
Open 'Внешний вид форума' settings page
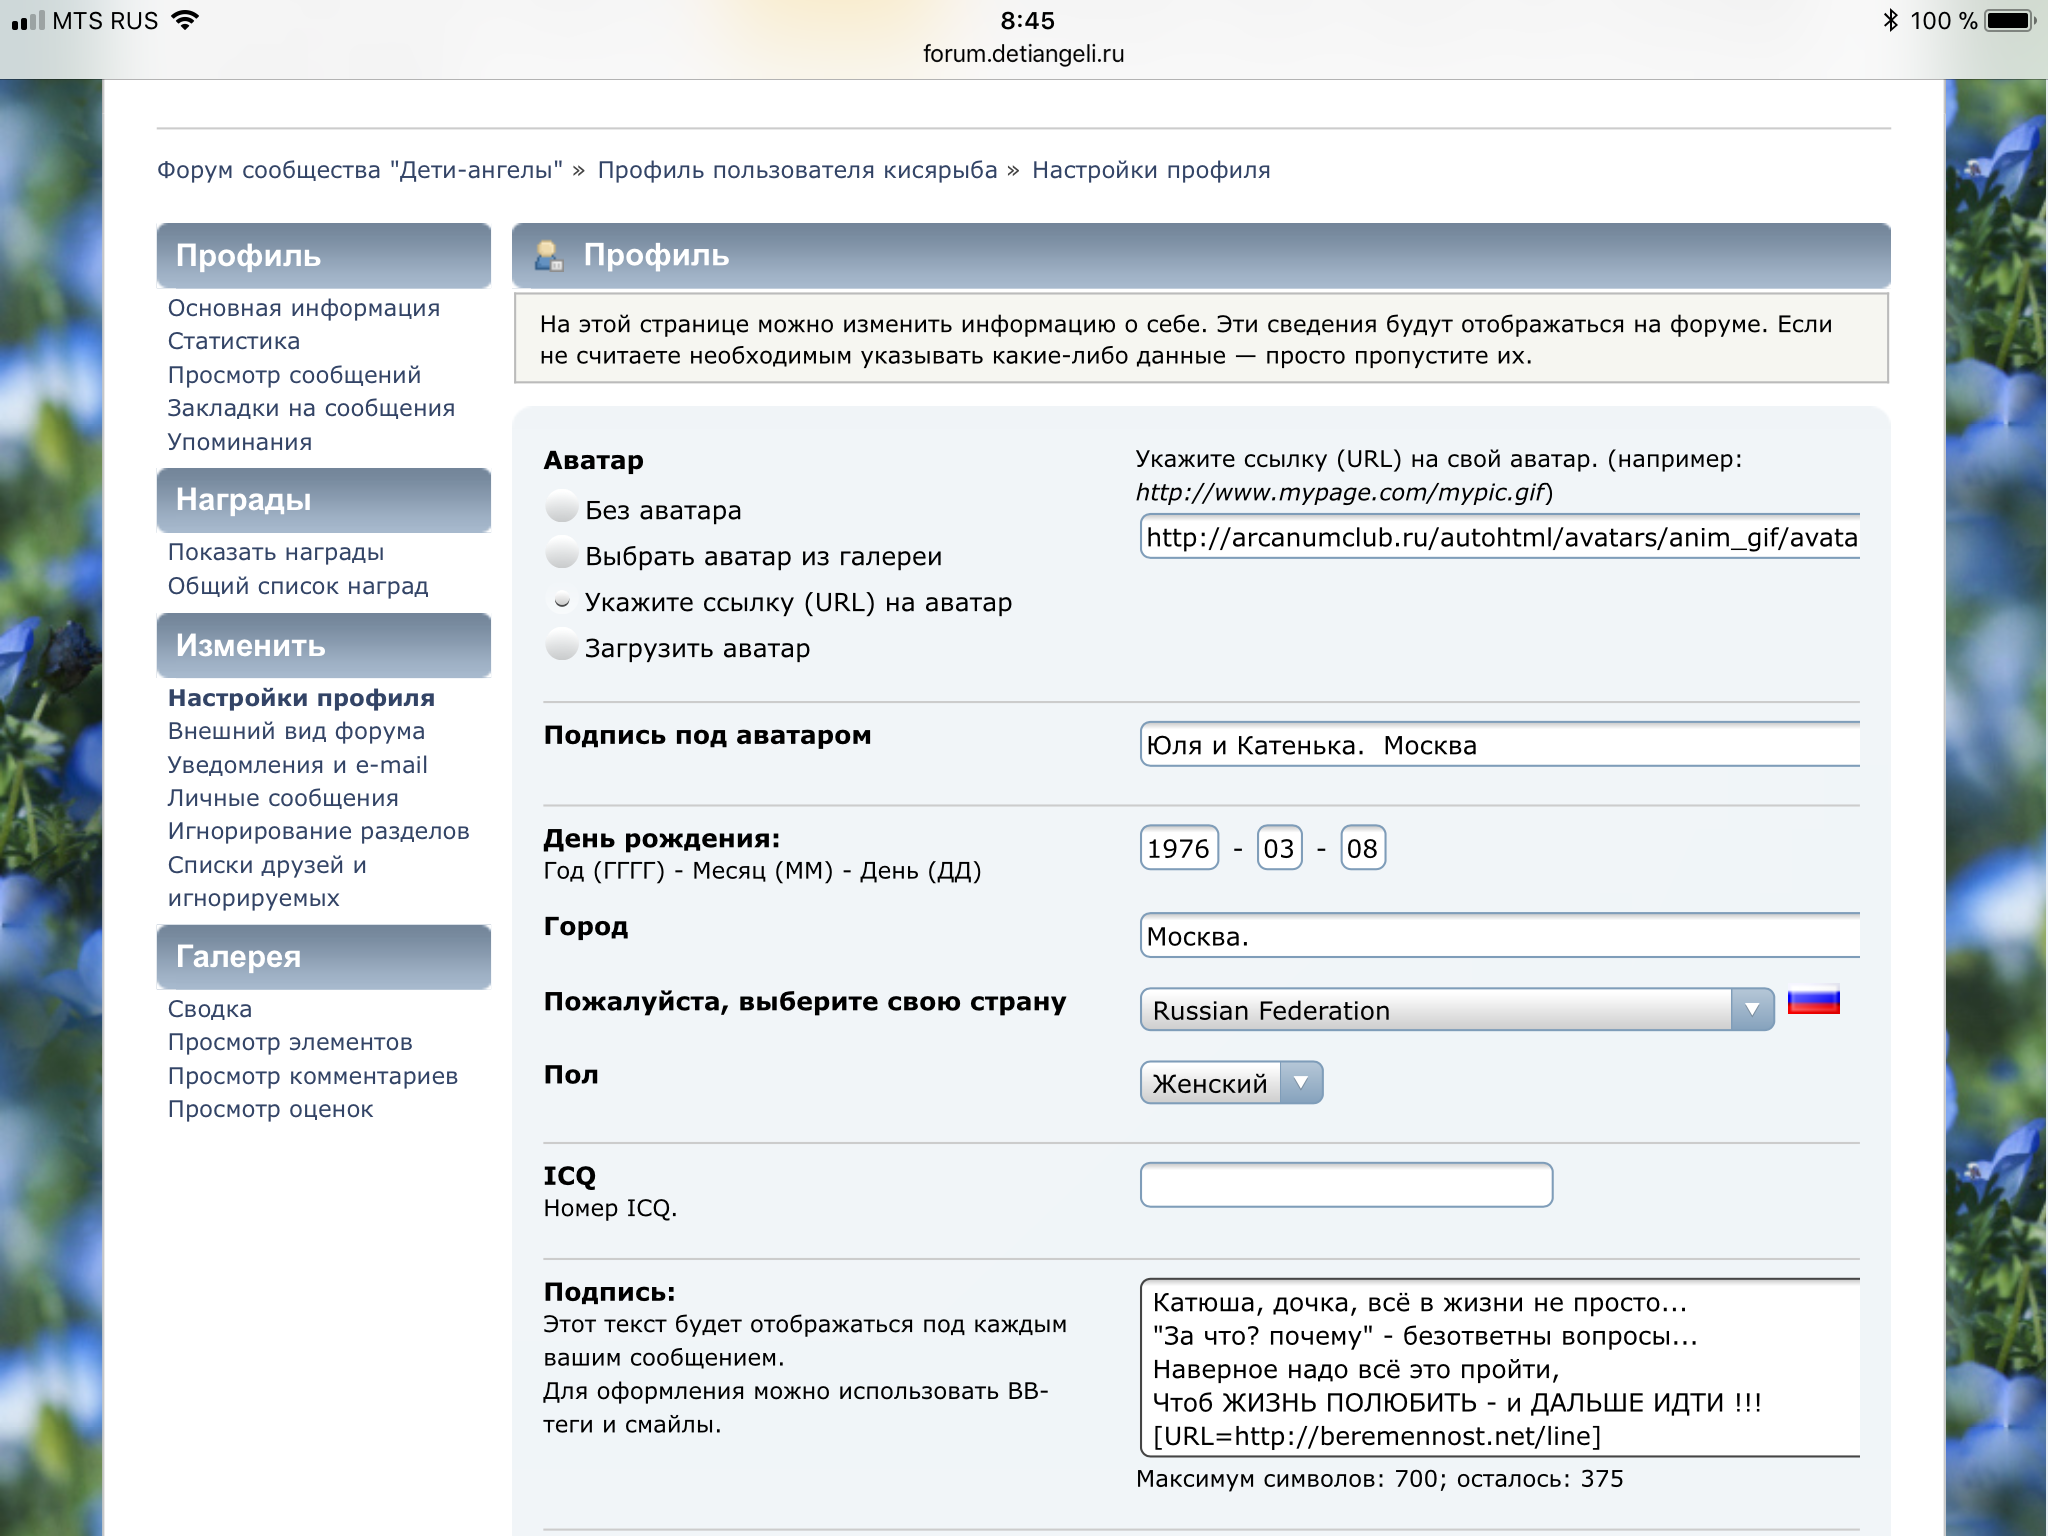tap(296, 731)
